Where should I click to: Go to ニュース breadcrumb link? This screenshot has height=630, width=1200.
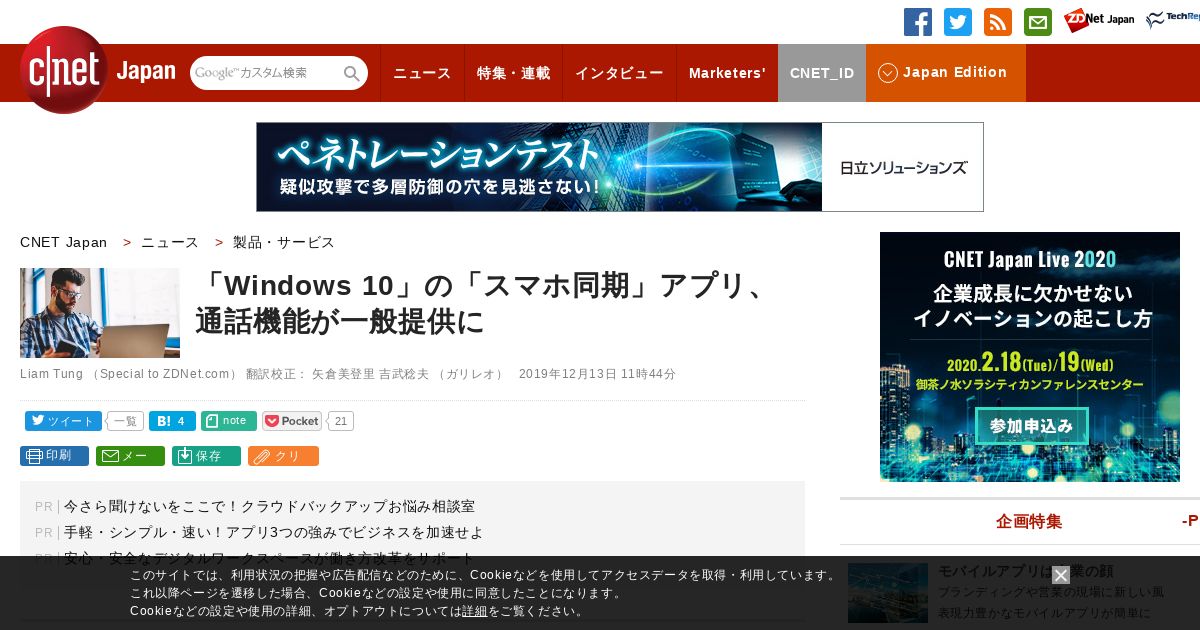(170, 242)
